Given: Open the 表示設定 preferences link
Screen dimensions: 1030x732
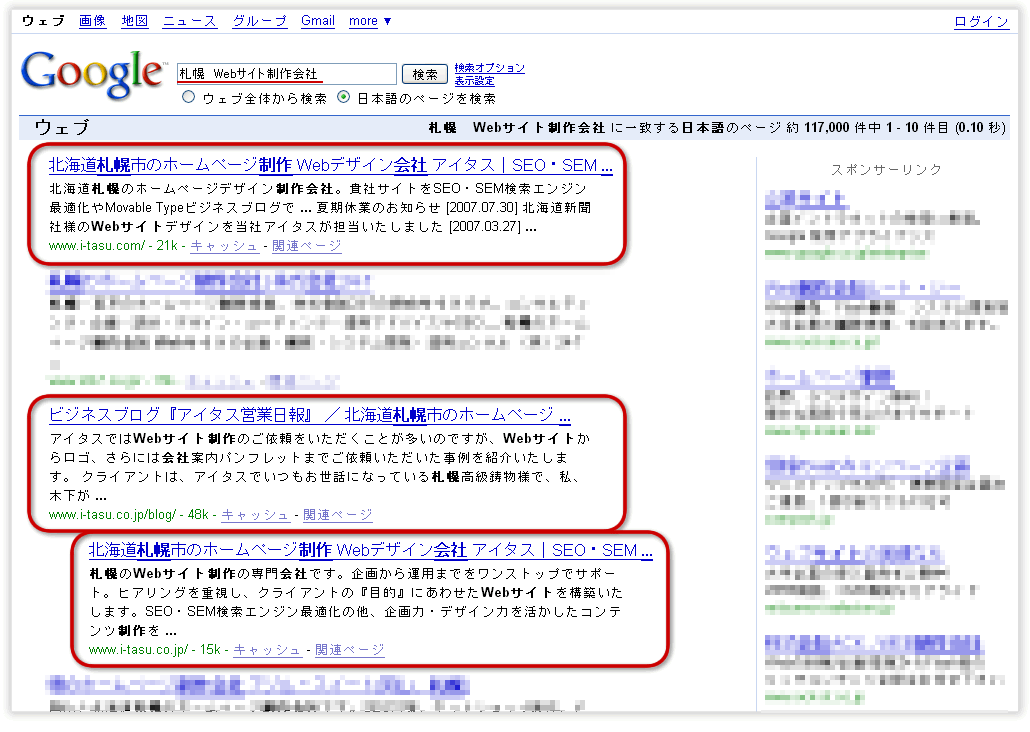Looking at the screenshot, I should [474, 81].
